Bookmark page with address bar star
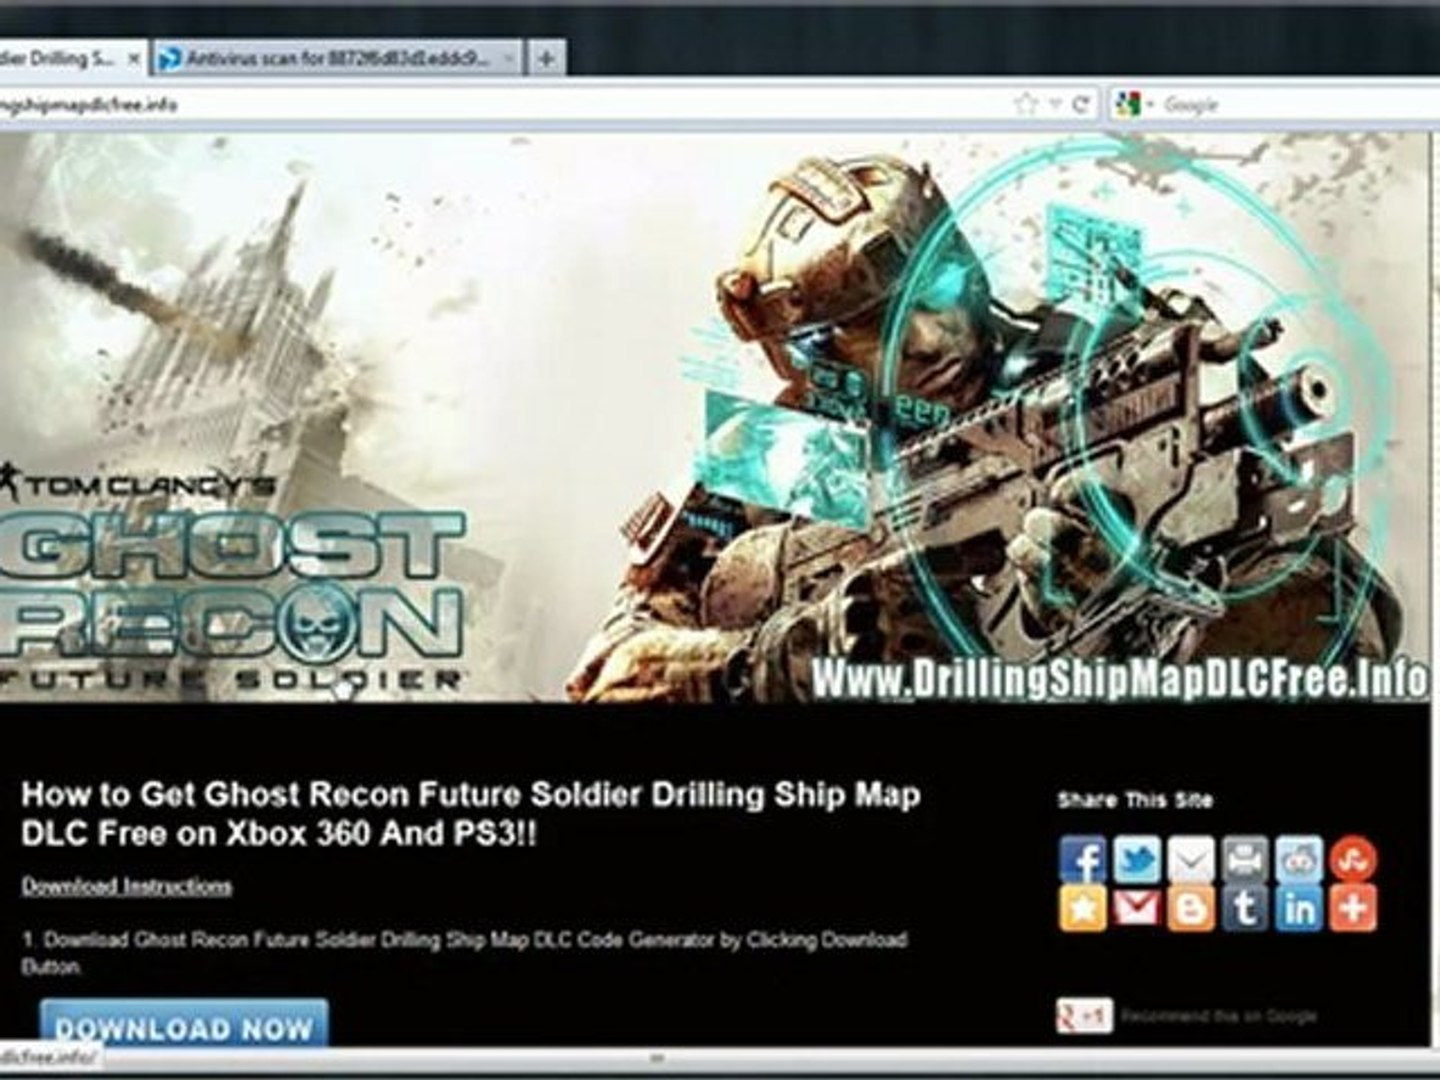The image size is (1440, 1080). pyautogui.click(x=1026, y=104)
